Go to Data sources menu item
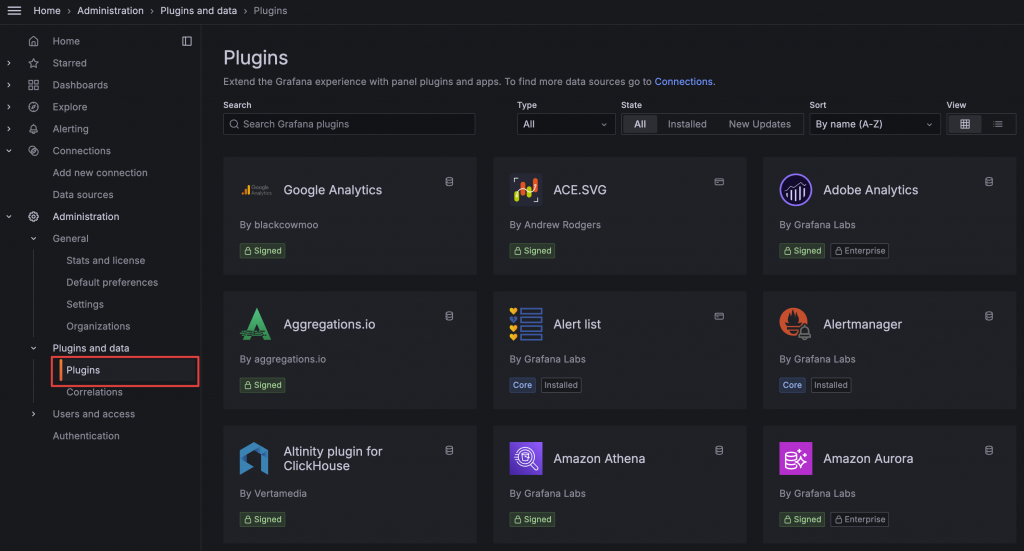Screen dimensions: 1024x551 (x=83, y=195)
